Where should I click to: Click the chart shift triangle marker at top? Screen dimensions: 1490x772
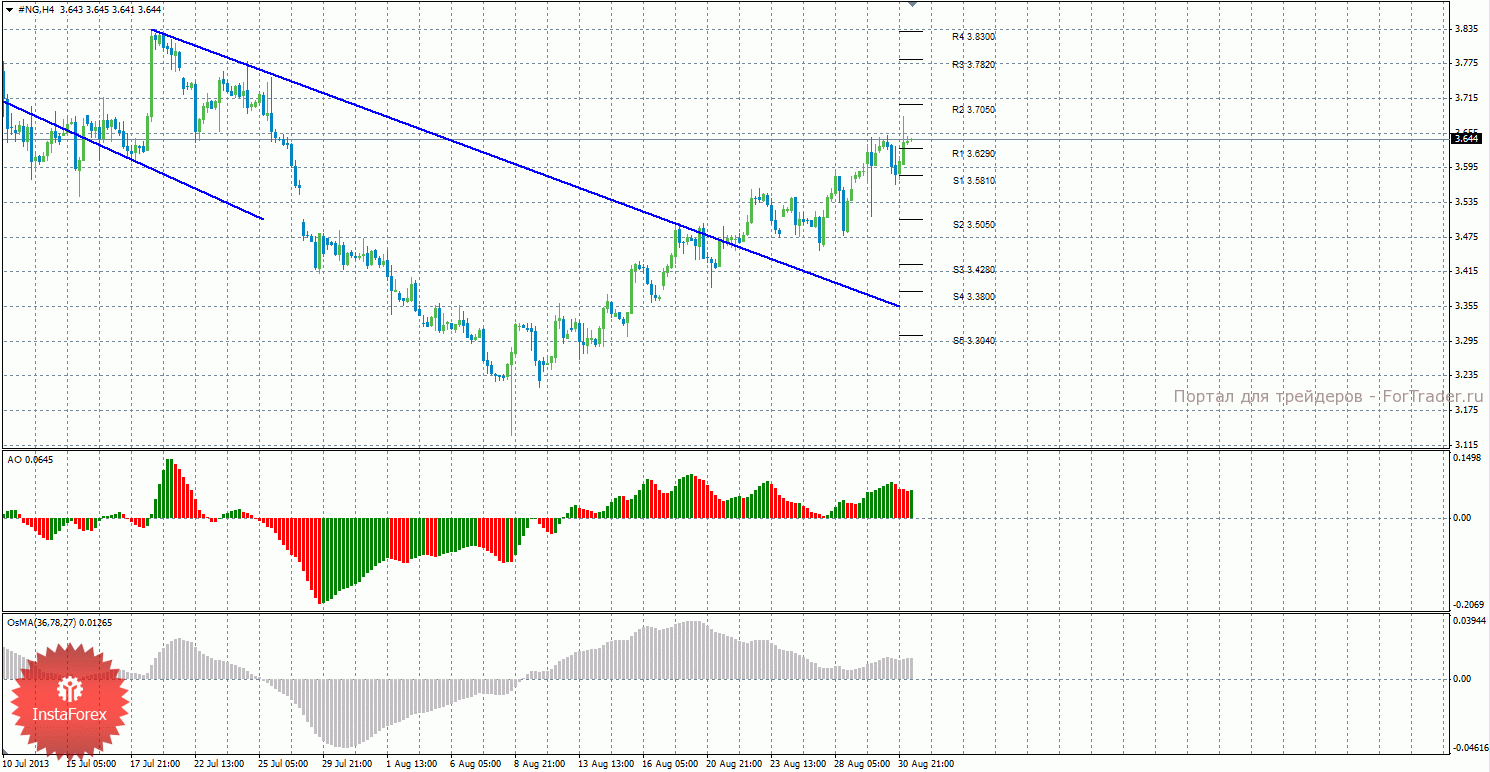[911, 4]
